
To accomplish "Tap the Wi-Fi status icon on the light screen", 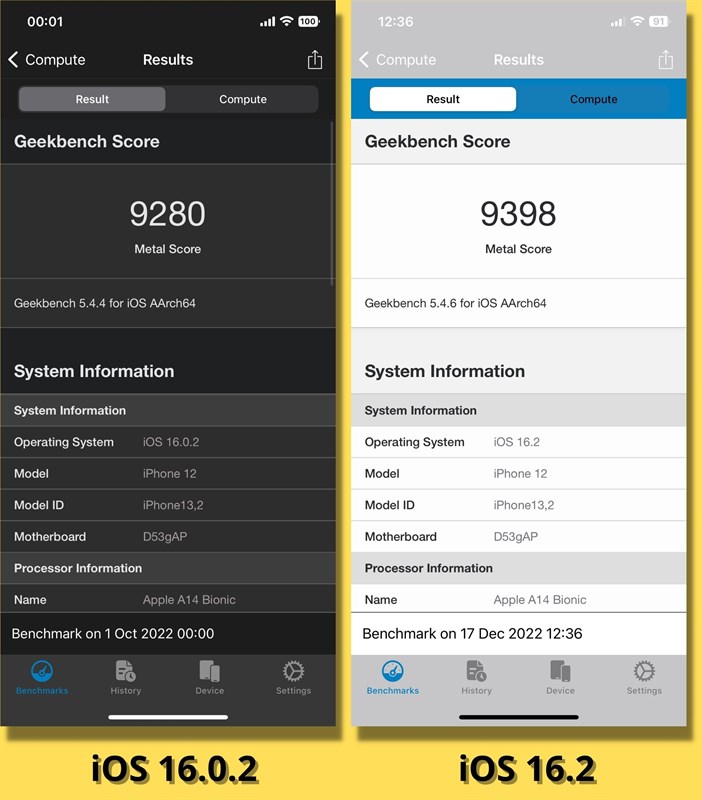I will point(637,21).
